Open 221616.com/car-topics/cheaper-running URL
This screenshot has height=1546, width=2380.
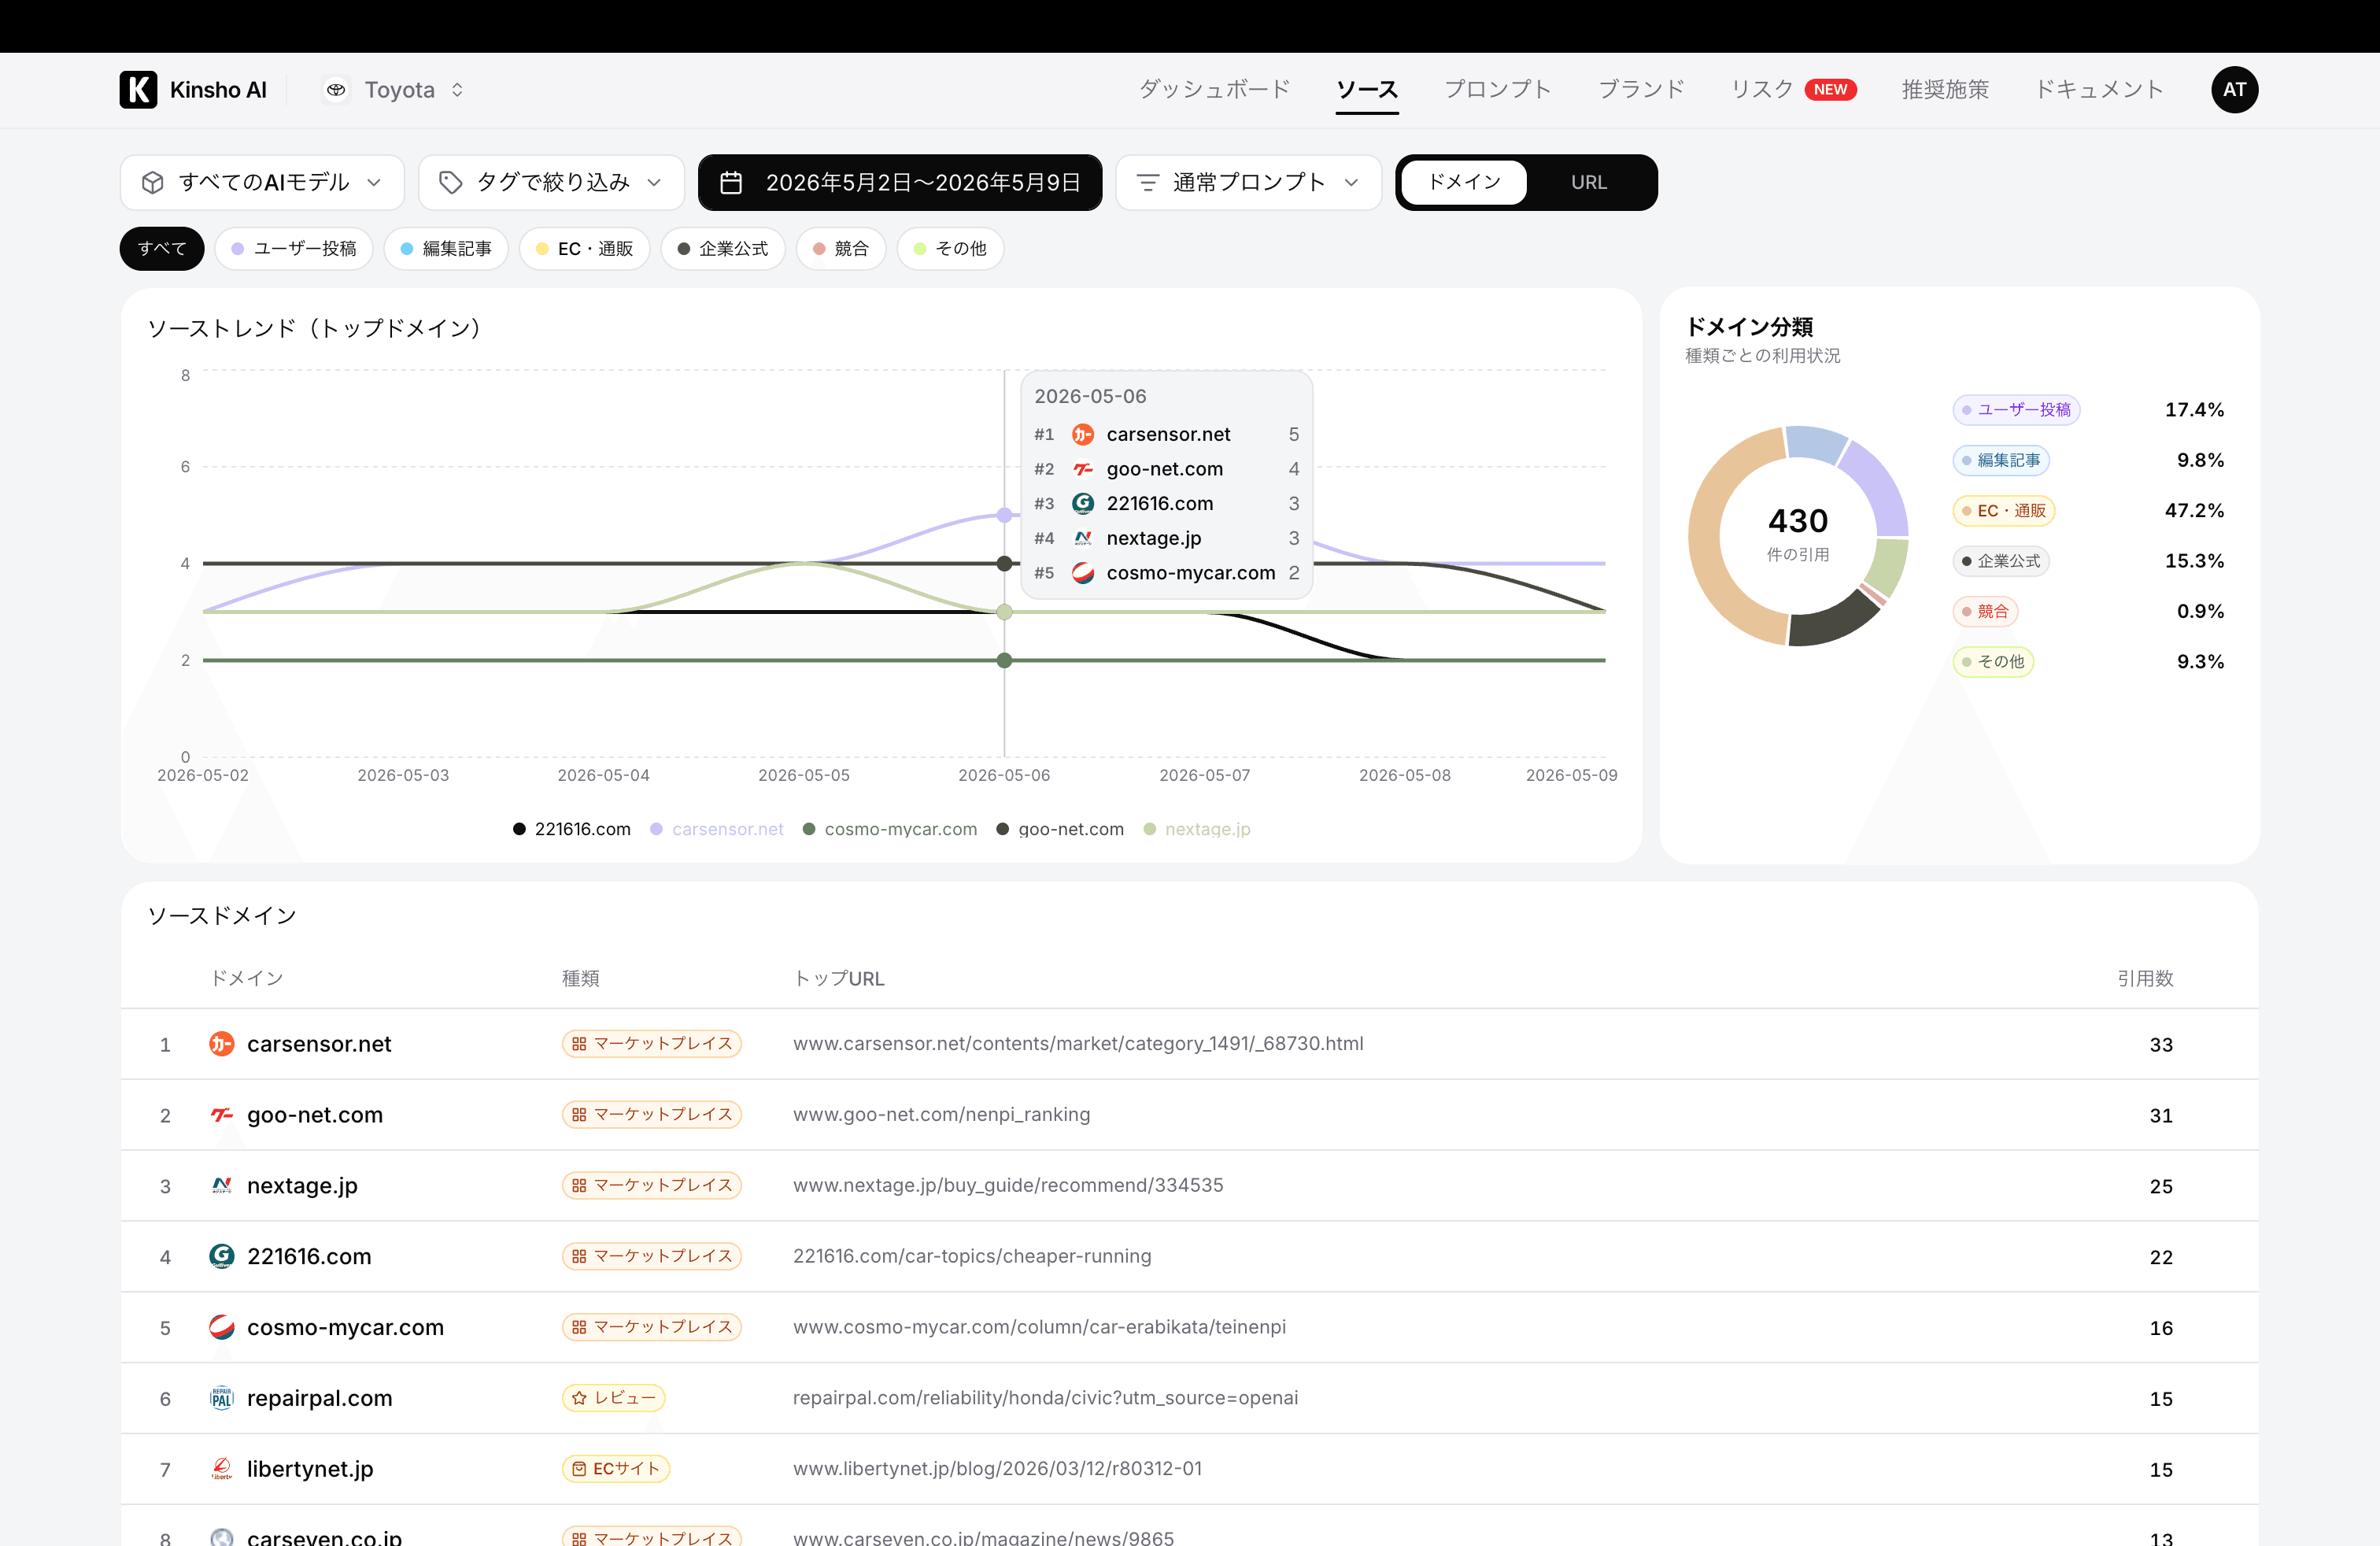pyautogui.click(x=972, y=1256)
